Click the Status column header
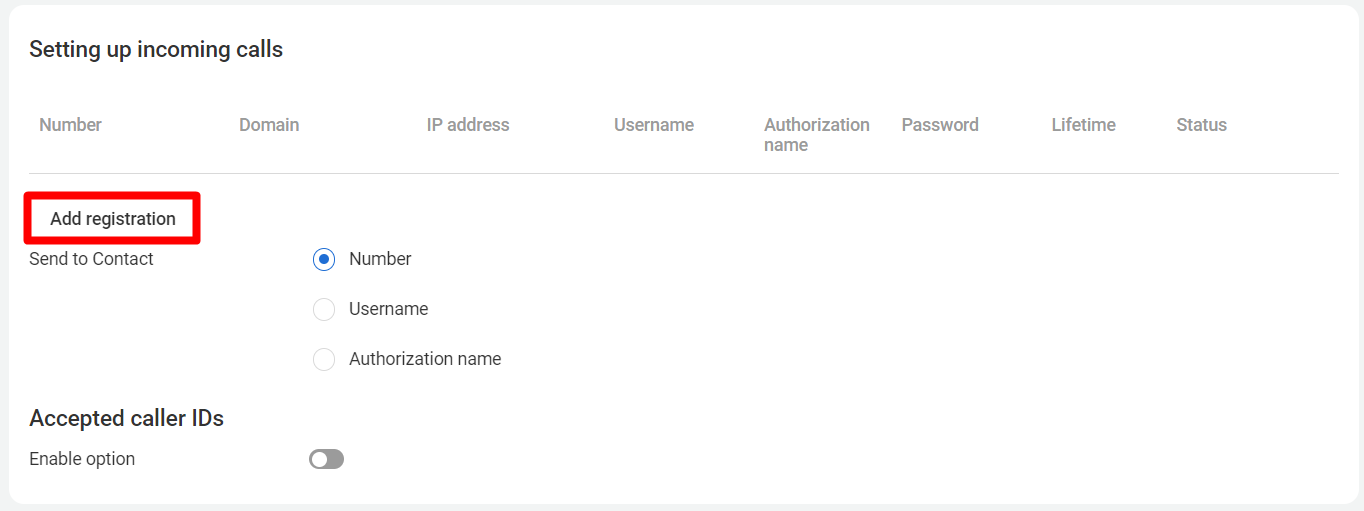The height and width of the screenshot is (511, 1364). (1201, 125)
